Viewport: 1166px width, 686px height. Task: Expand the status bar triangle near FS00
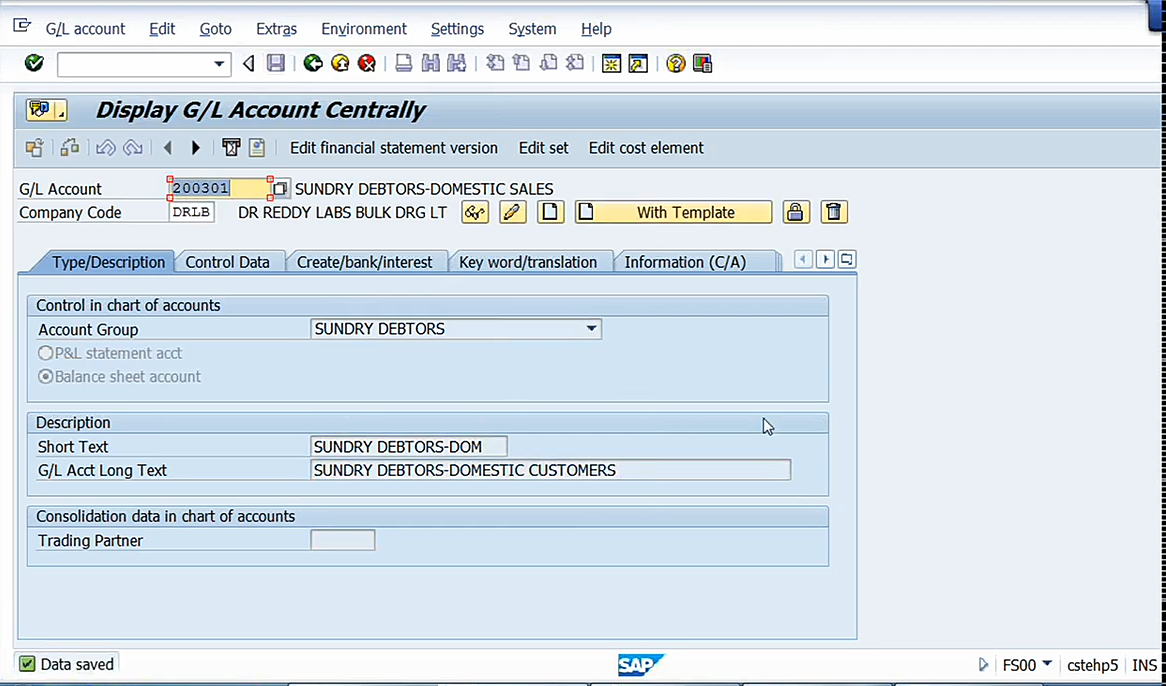click(x=984, y=664)
